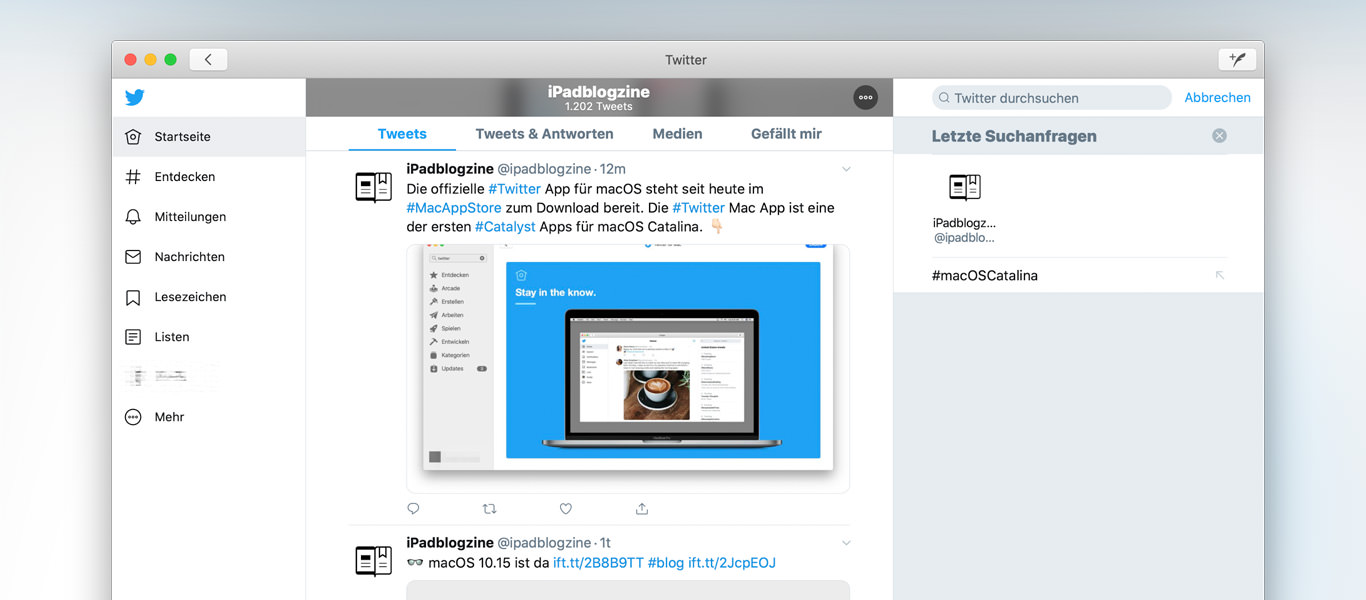Open the tweet's attached App Store screenshot

click(x=628, y=368)
